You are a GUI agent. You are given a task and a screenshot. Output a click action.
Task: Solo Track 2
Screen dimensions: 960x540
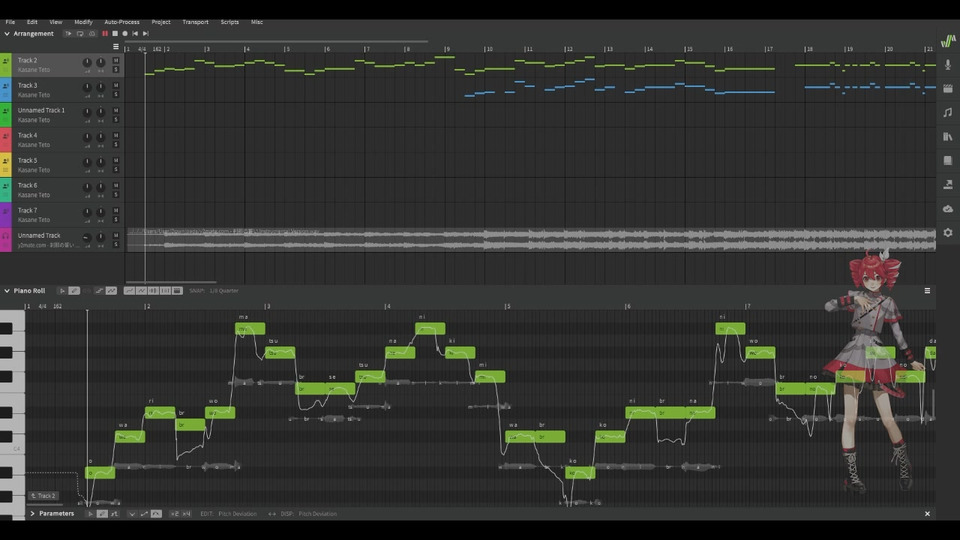click(x=116, y=69)
